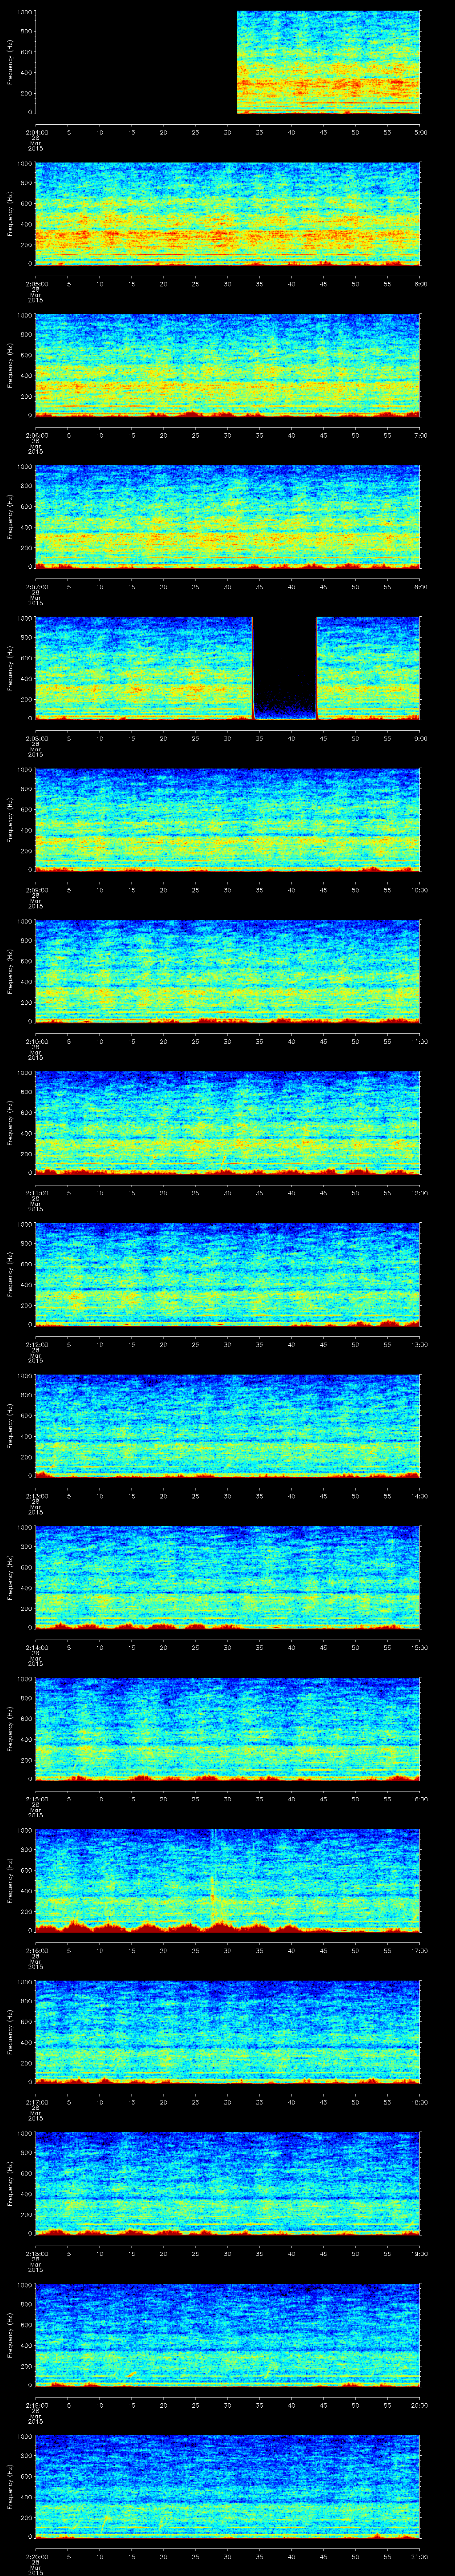Click the '2:08:00' time axis label
This screenshot has height=2576, width=455.
[x=36, y=739]
